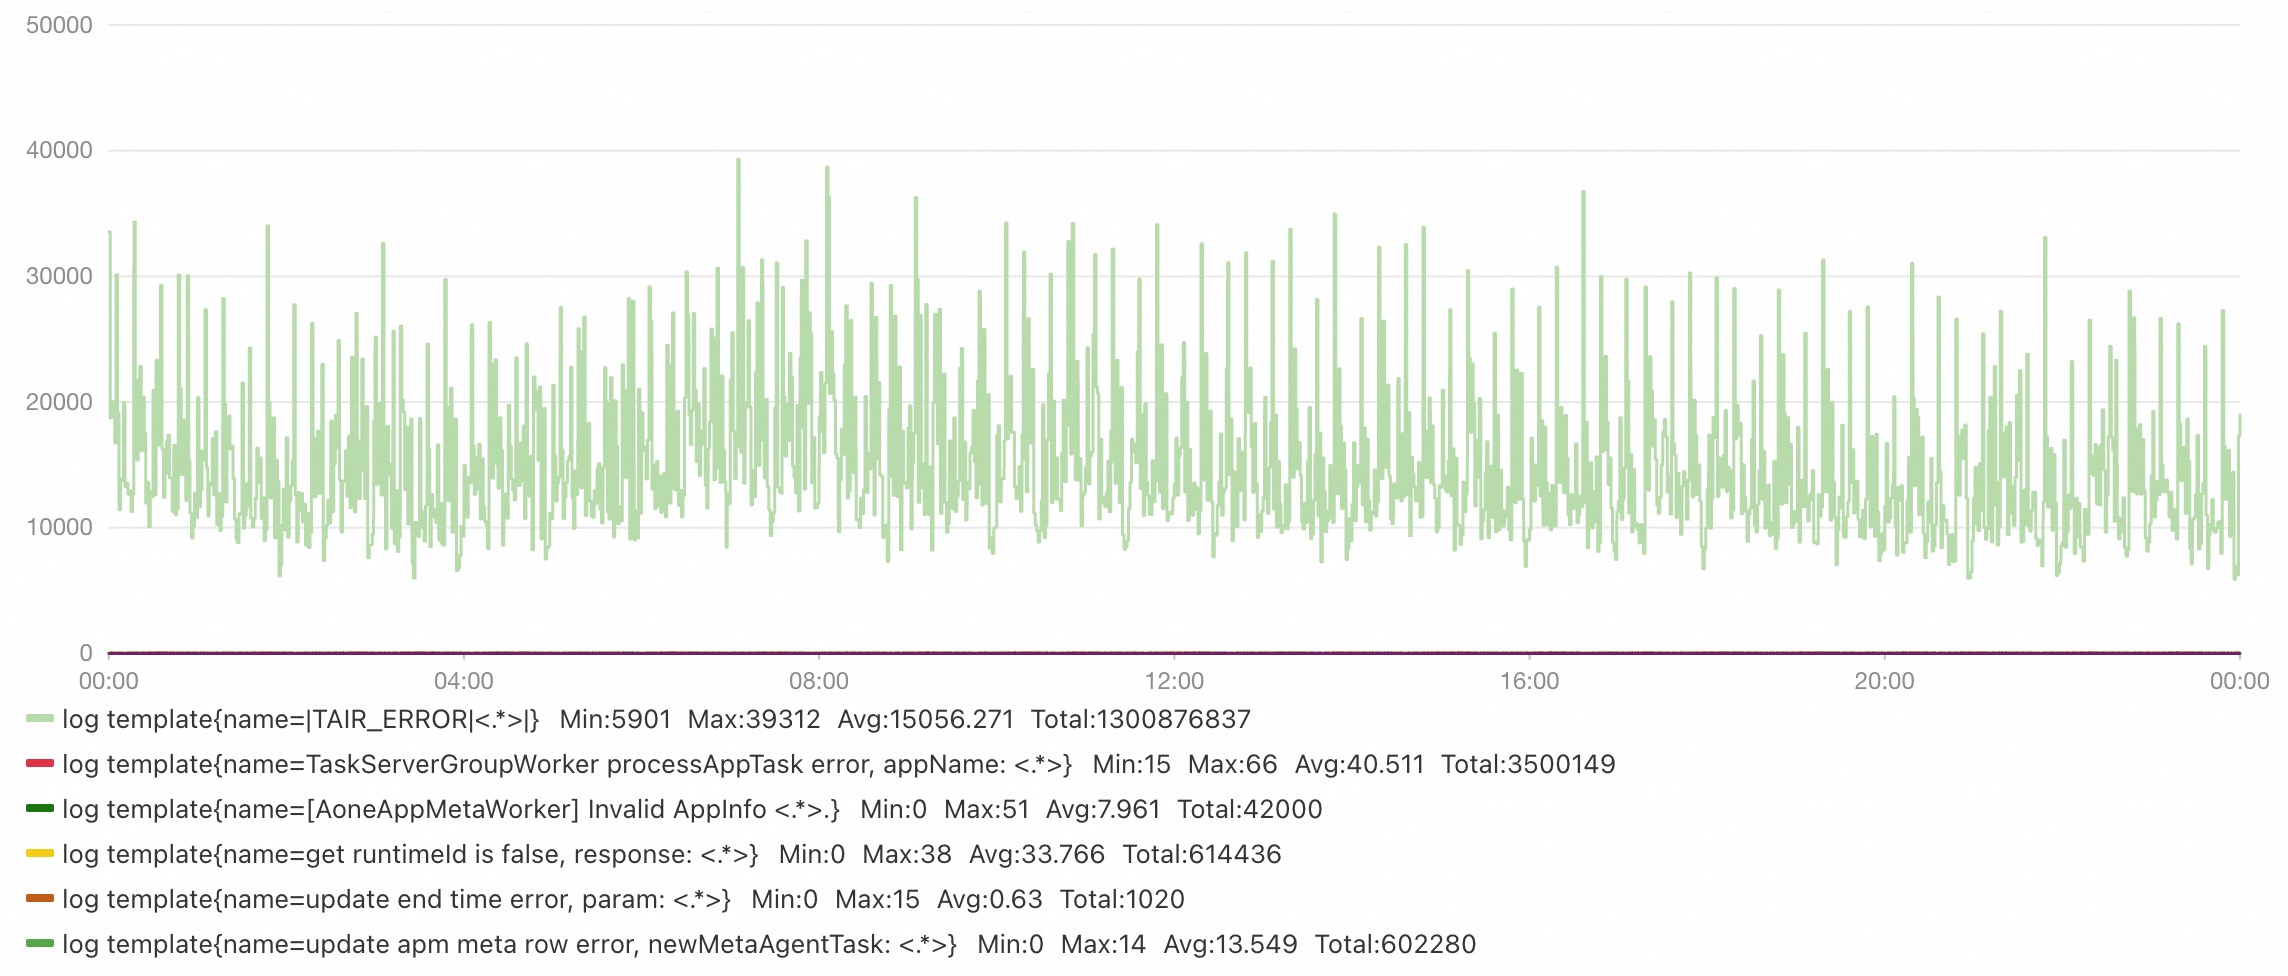
Task: Select Avg:33.766 in the get runtimeId row
Action: click(1037, 854)
